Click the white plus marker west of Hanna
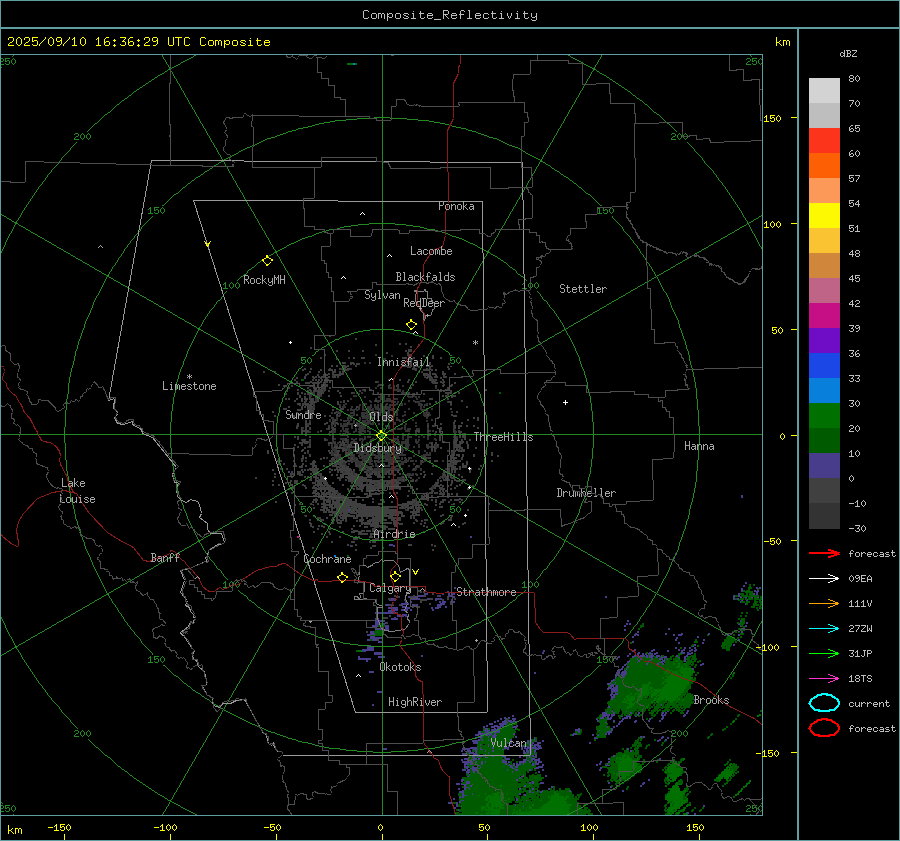Viewport: 900px width, 841px height. (x=565, y=402)
